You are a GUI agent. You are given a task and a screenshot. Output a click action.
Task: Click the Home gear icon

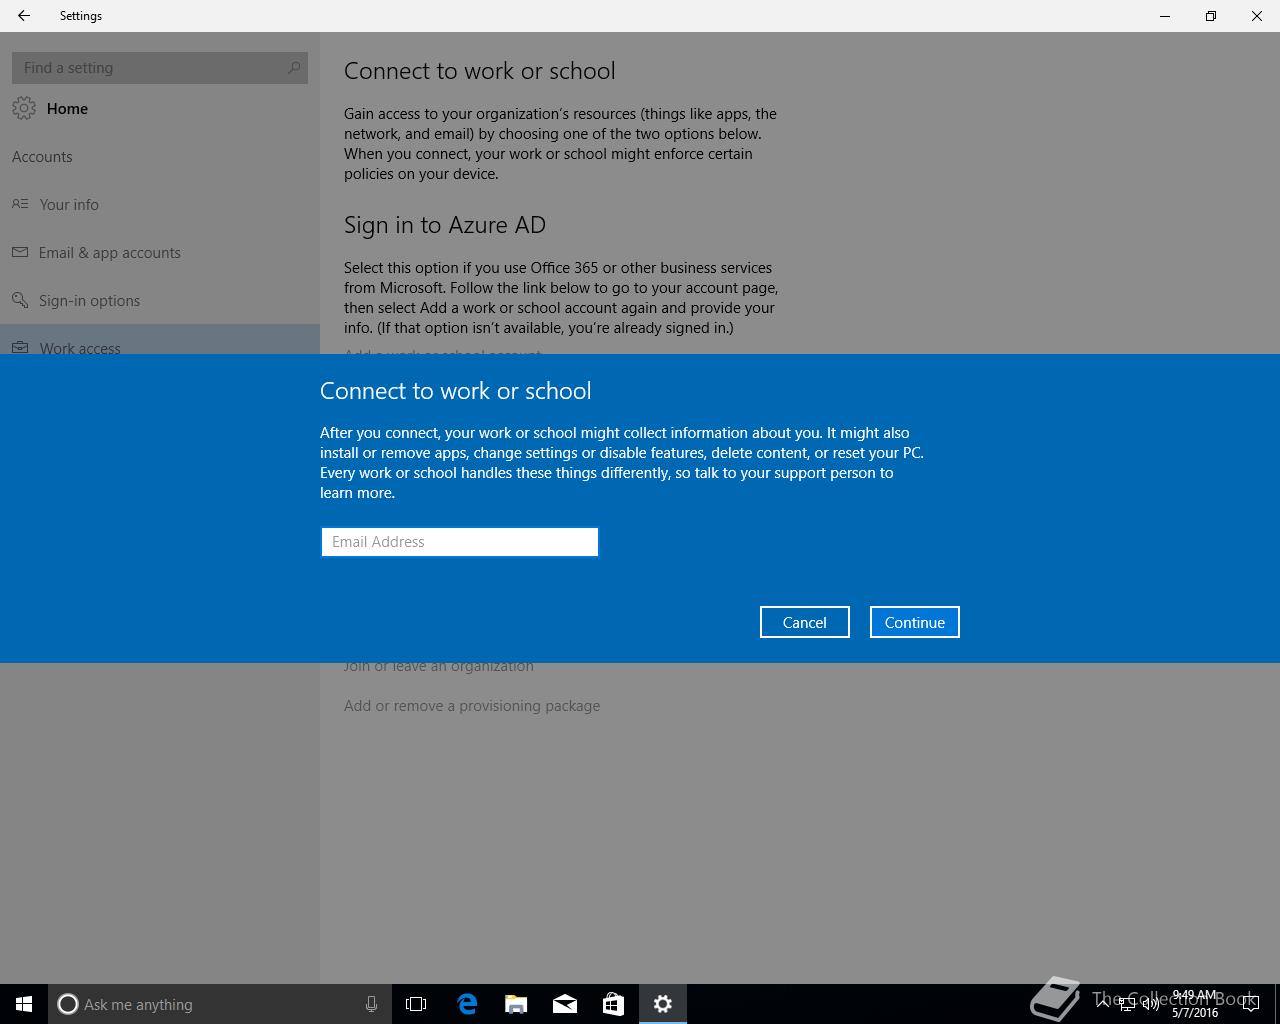coord(24,109)
